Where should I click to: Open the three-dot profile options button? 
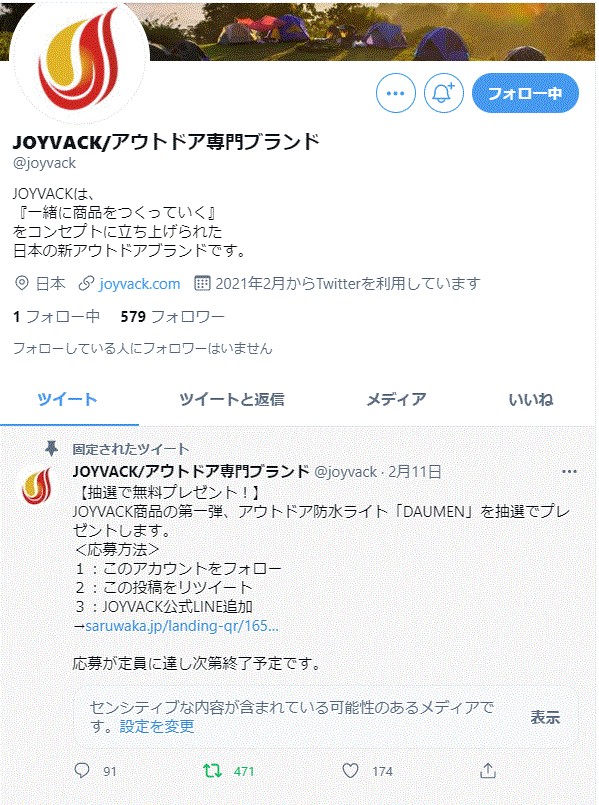[x=395, y=93]
